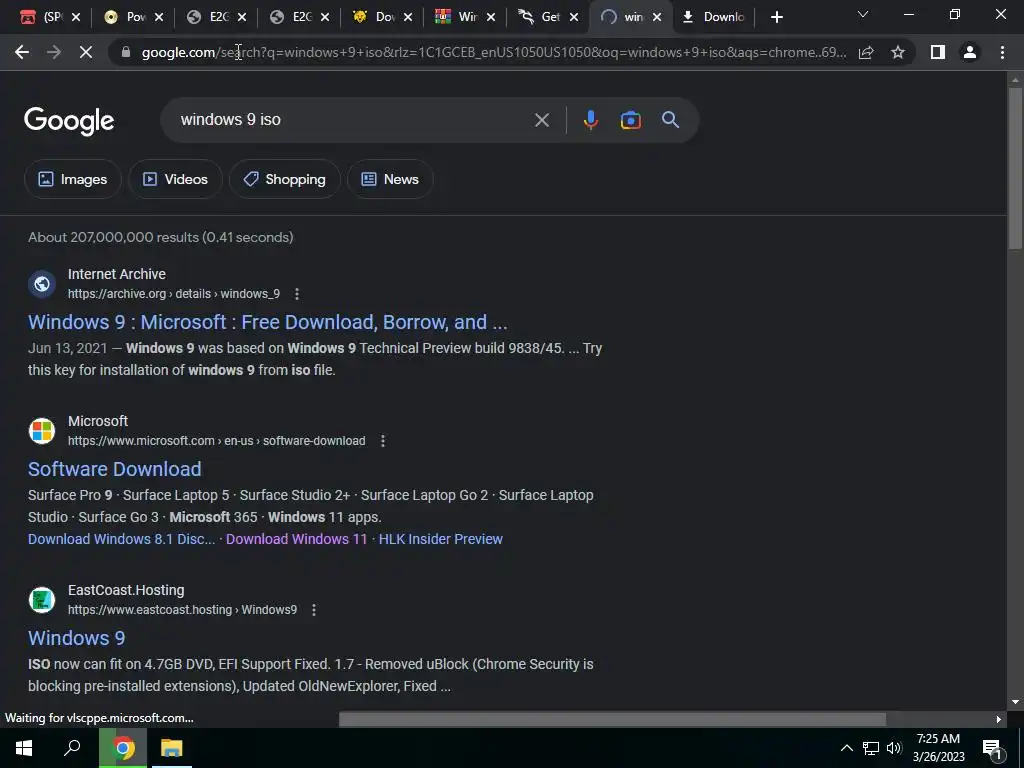Open the Chrome profile menu
Image resolution: width=1024 pixels, height=768 pixels.
click(970, 52)
